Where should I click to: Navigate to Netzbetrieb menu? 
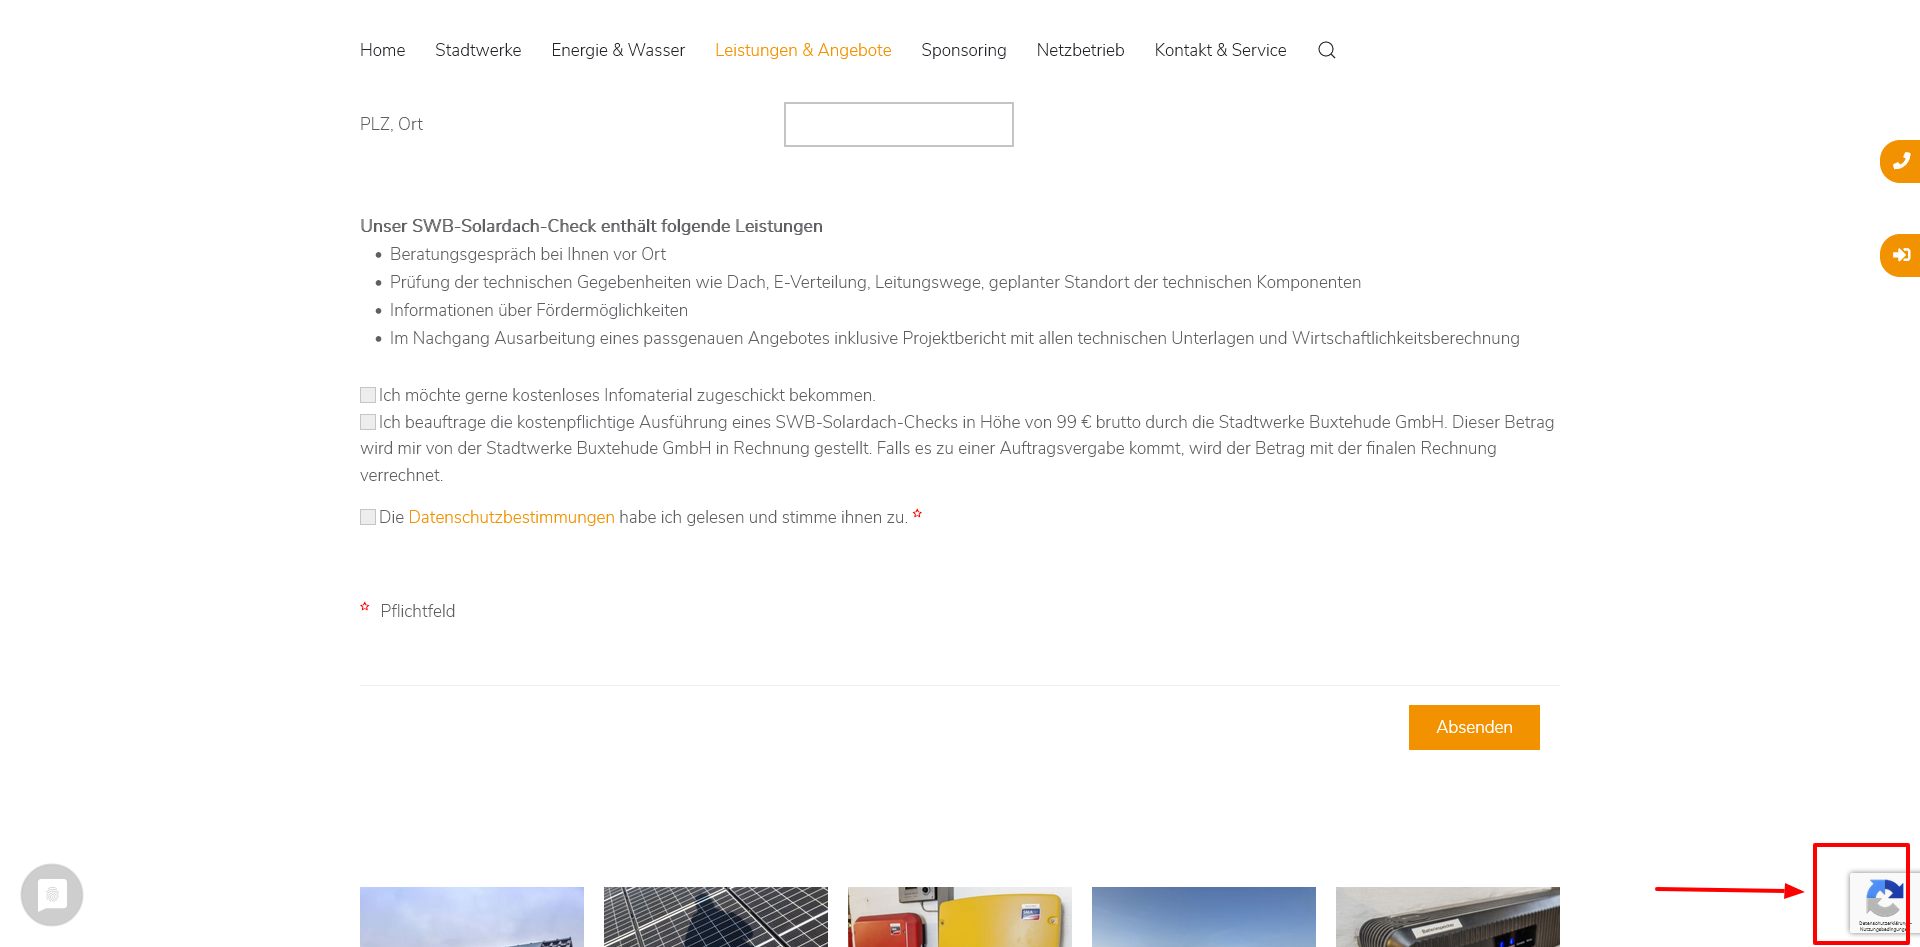[1080, 50]
